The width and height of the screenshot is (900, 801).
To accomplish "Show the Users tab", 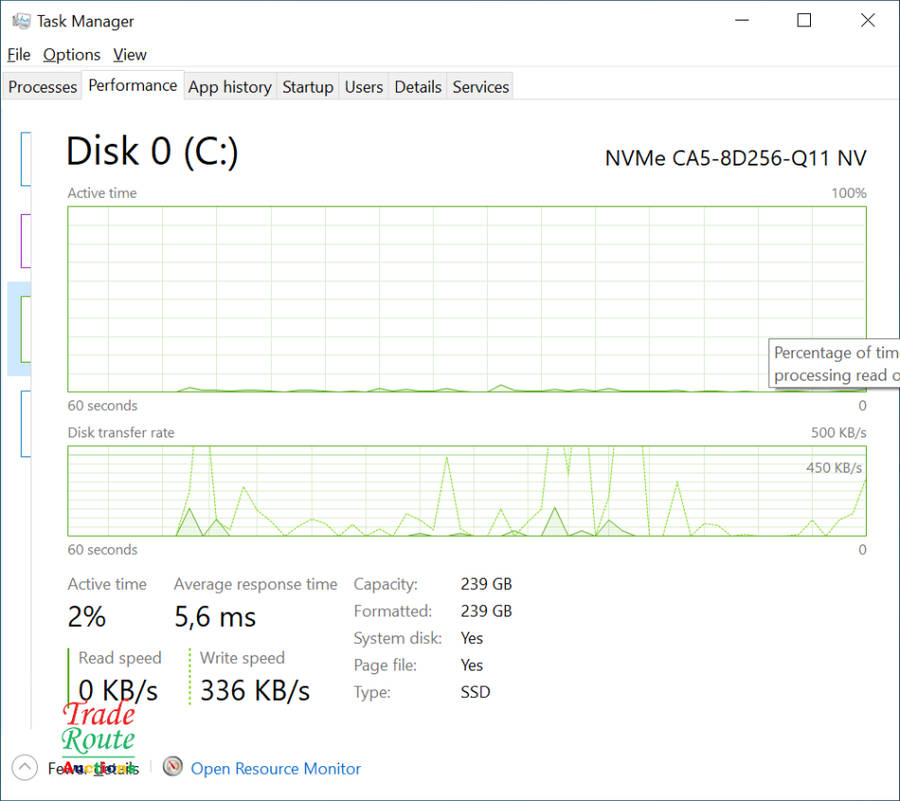I will pos(364,87).
